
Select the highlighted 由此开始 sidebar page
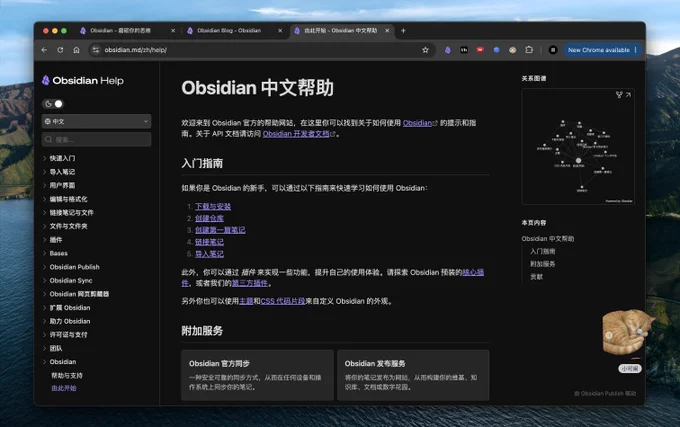64,388
